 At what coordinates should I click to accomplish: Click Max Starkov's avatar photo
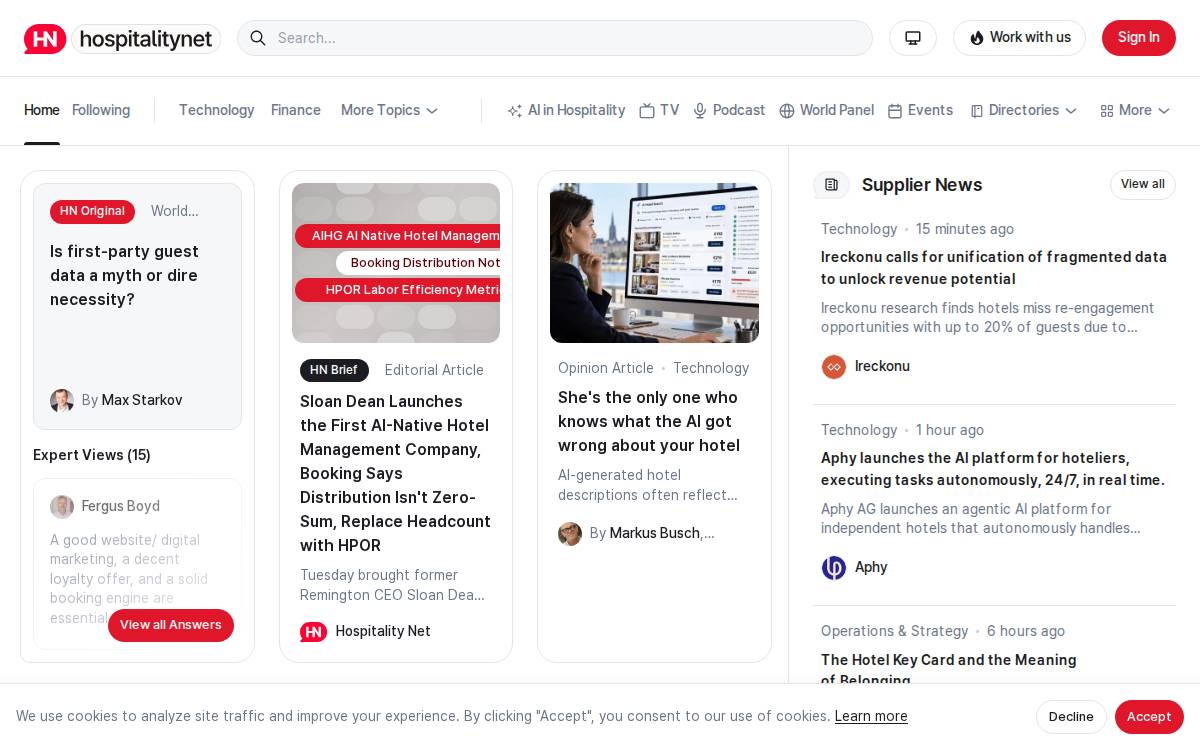coord(62,401)
